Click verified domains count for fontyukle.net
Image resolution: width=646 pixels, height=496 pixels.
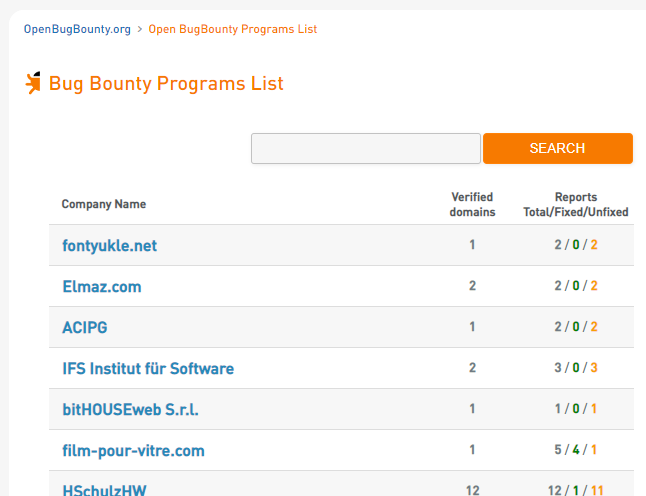click(473, 245)
